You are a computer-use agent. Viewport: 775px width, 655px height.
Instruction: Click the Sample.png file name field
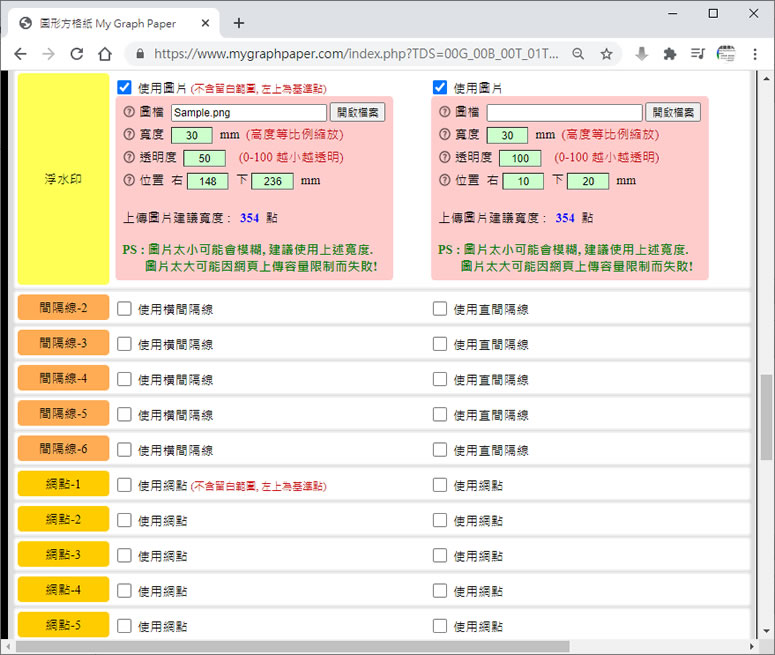pos(249,112)
